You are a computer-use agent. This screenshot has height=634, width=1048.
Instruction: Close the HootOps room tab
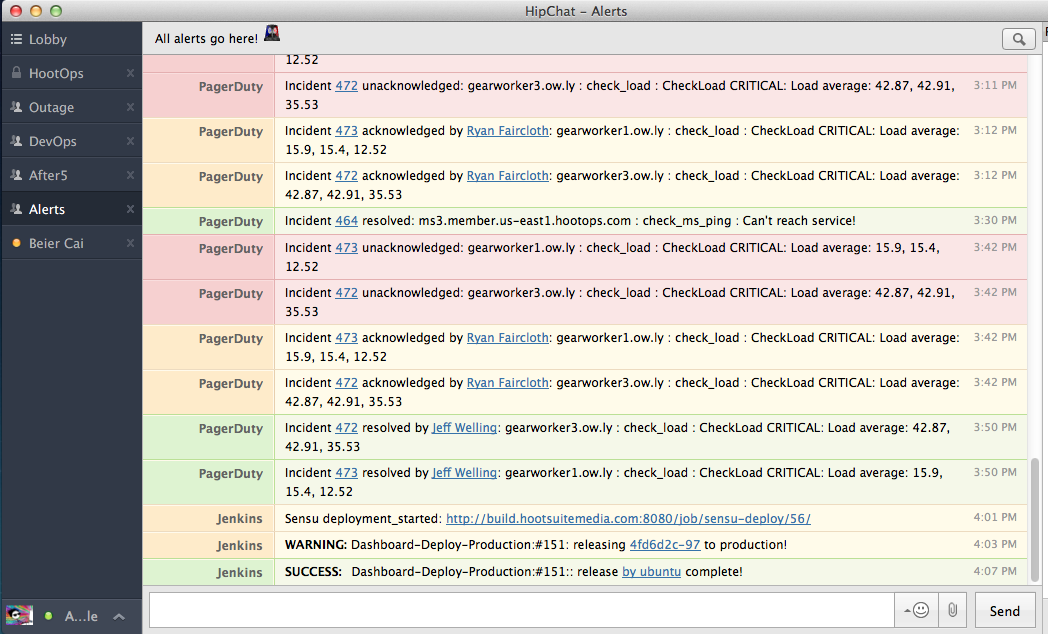point(130,73)
